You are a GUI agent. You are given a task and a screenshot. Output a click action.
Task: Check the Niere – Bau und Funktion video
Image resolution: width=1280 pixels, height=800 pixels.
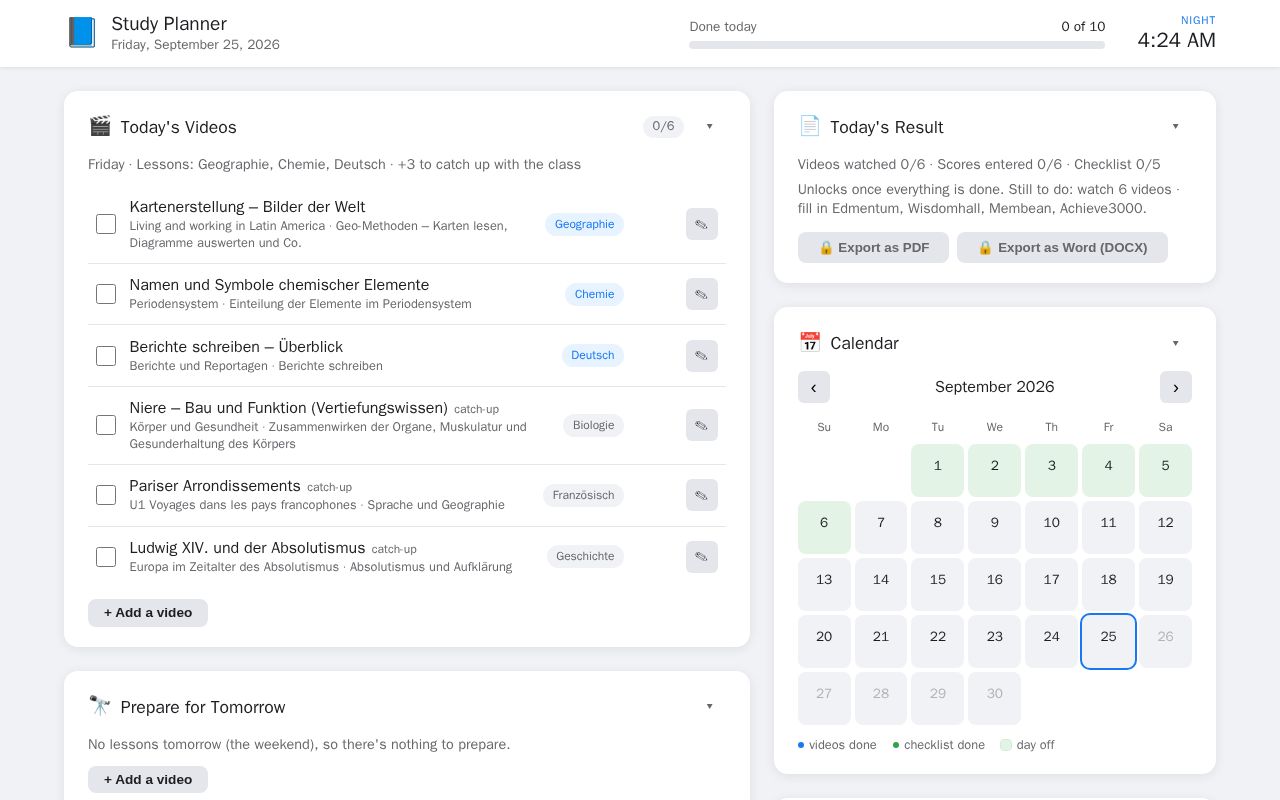click(106, 425)
